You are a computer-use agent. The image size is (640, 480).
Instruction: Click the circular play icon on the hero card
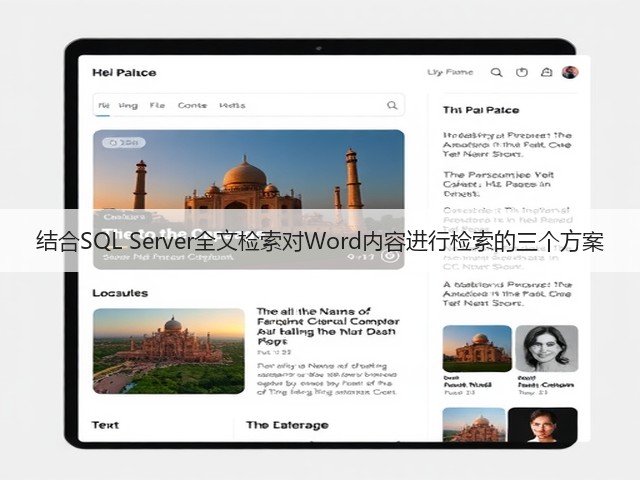pyautogui.click(x=390, y=256)
